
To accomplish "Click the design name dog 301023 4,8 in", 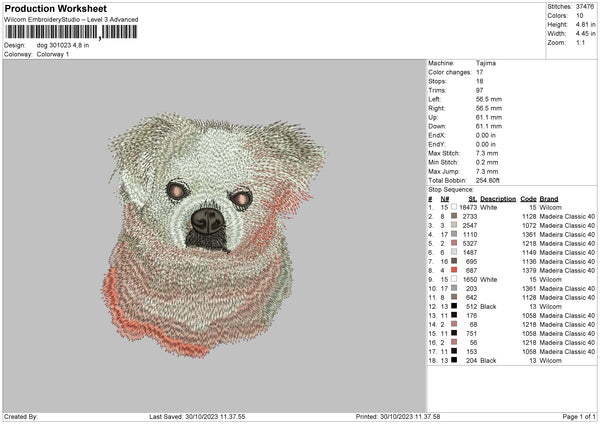I will pyautogui.click(x=63, y=45).
